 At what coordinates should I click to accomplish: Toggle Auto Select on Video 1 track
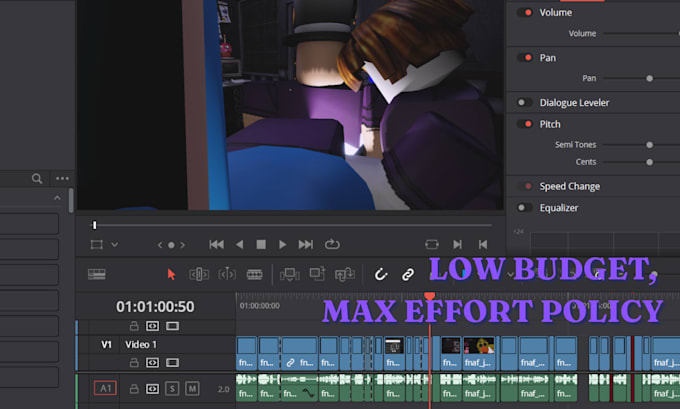[152, 362]
